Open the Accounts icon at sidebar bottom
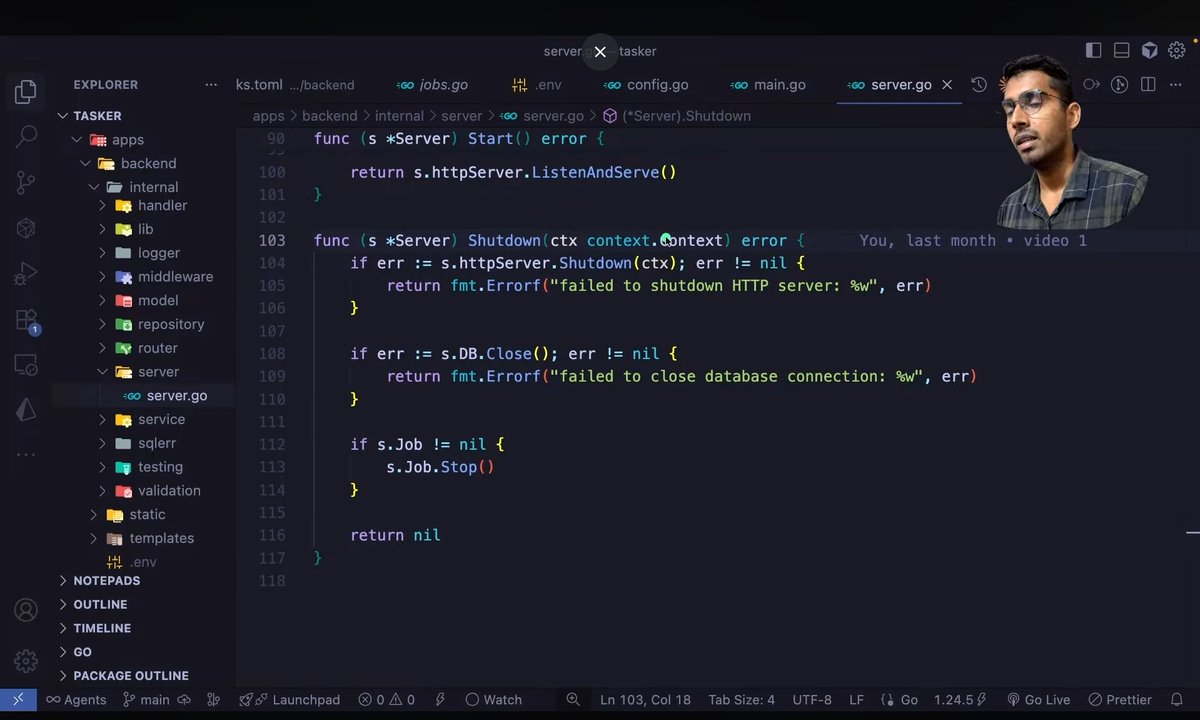 point(25,611)
